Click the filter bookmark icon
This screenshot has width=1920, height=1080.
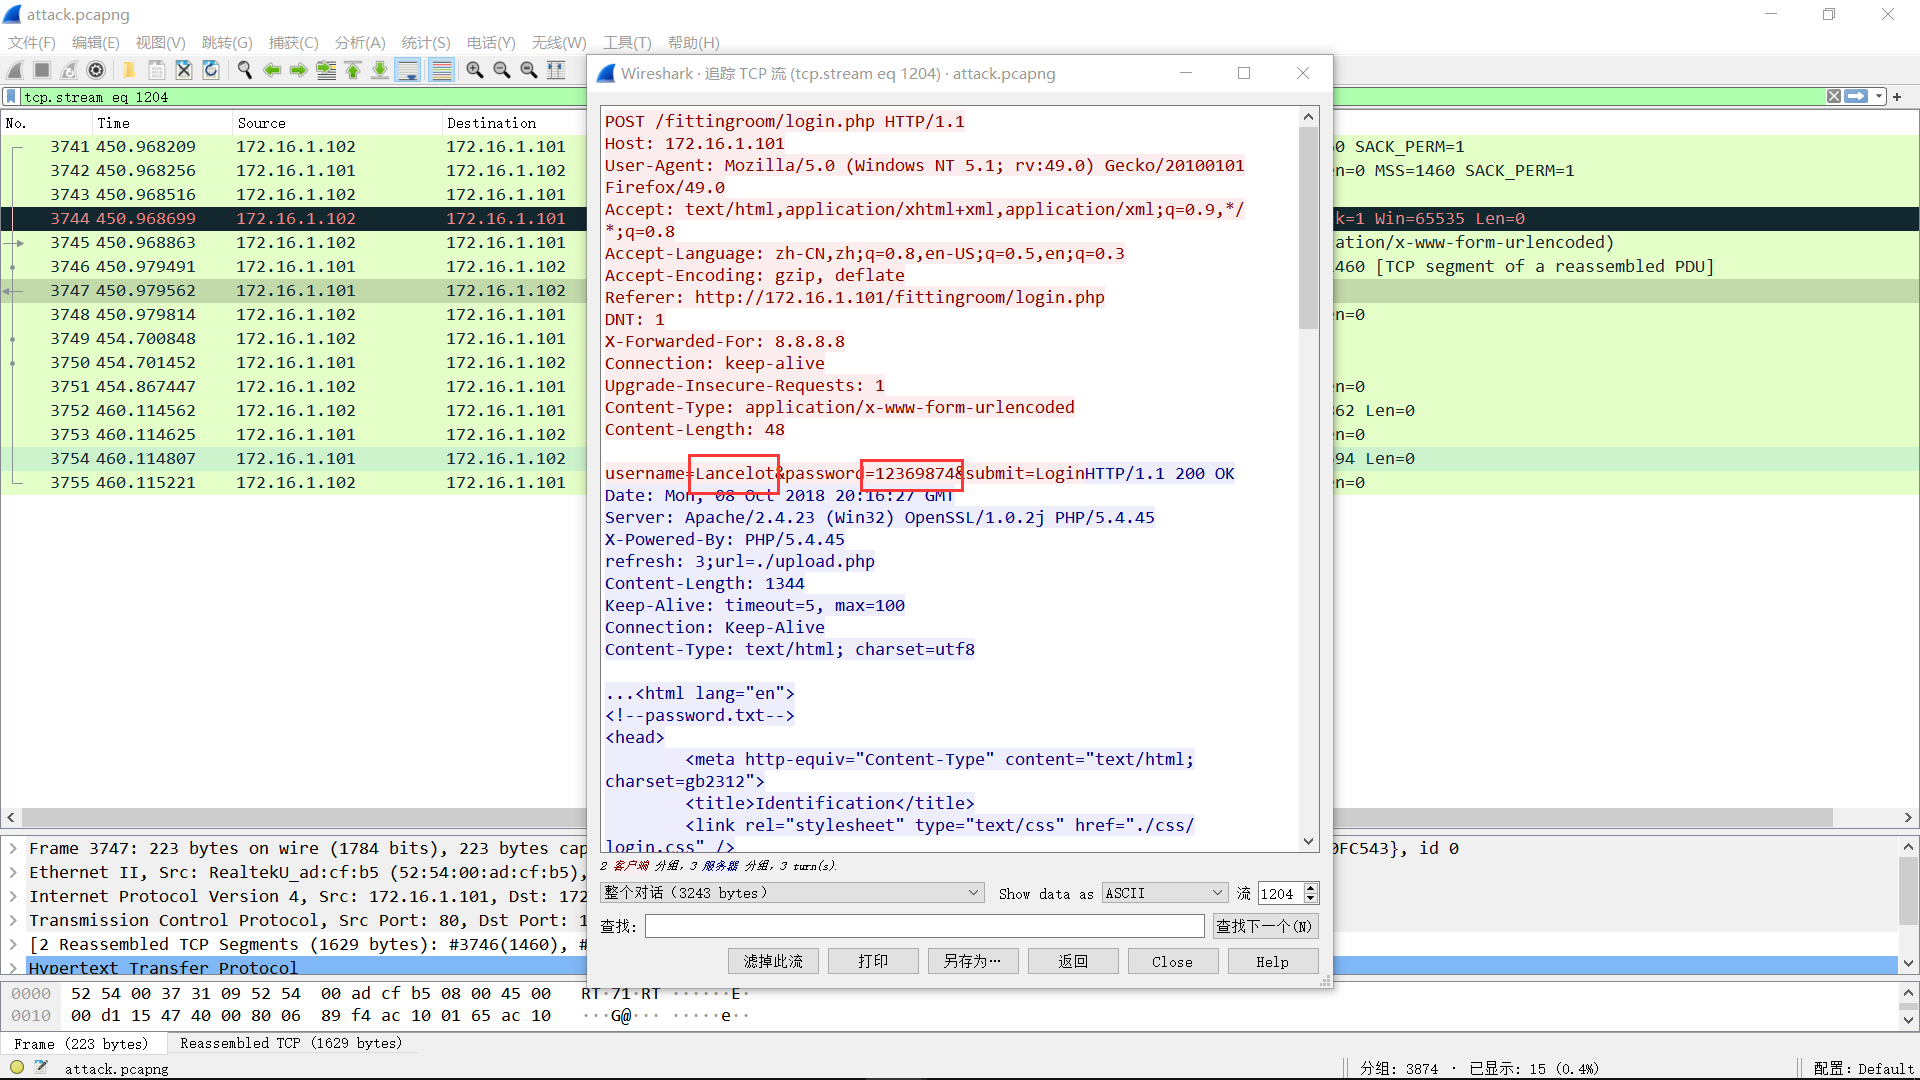11,97
